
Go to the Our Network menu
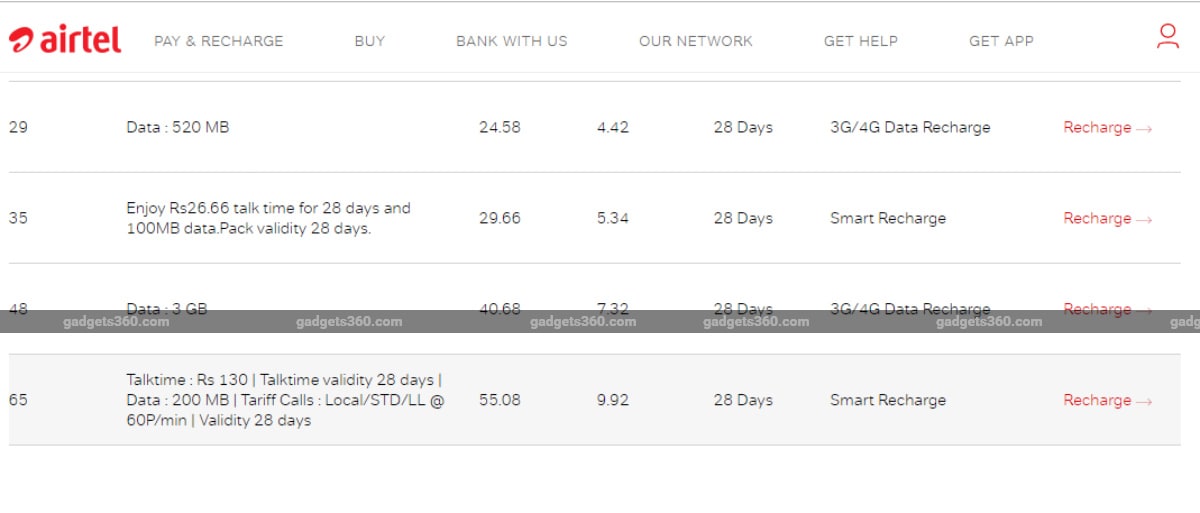(x=695, y=41)
